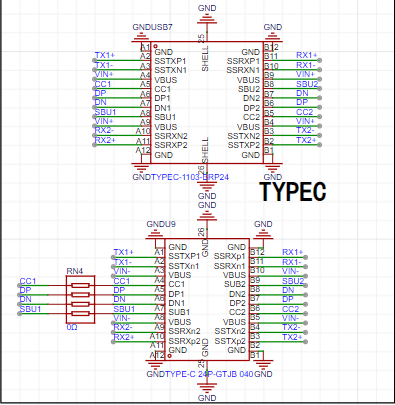This screenshot has width=395, height=405.
Task: Click the SSRXp1 pin on lower connector
Action: [x=229, y=256]
